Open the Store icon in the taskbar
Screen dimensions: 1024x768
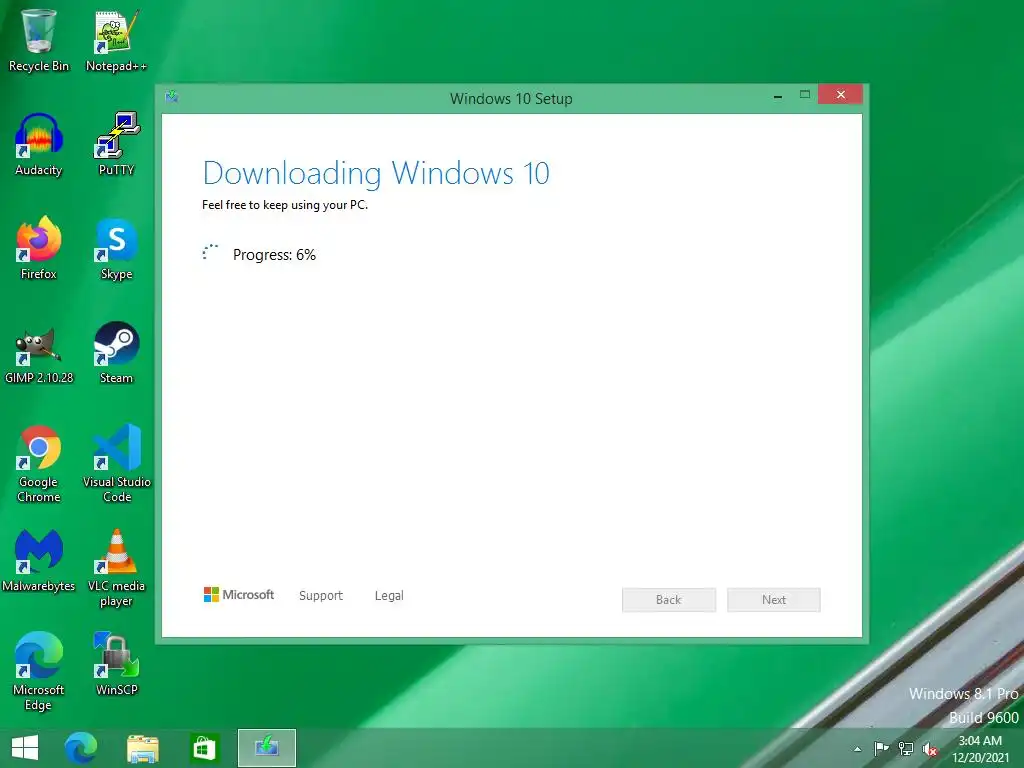click(204, 748)
